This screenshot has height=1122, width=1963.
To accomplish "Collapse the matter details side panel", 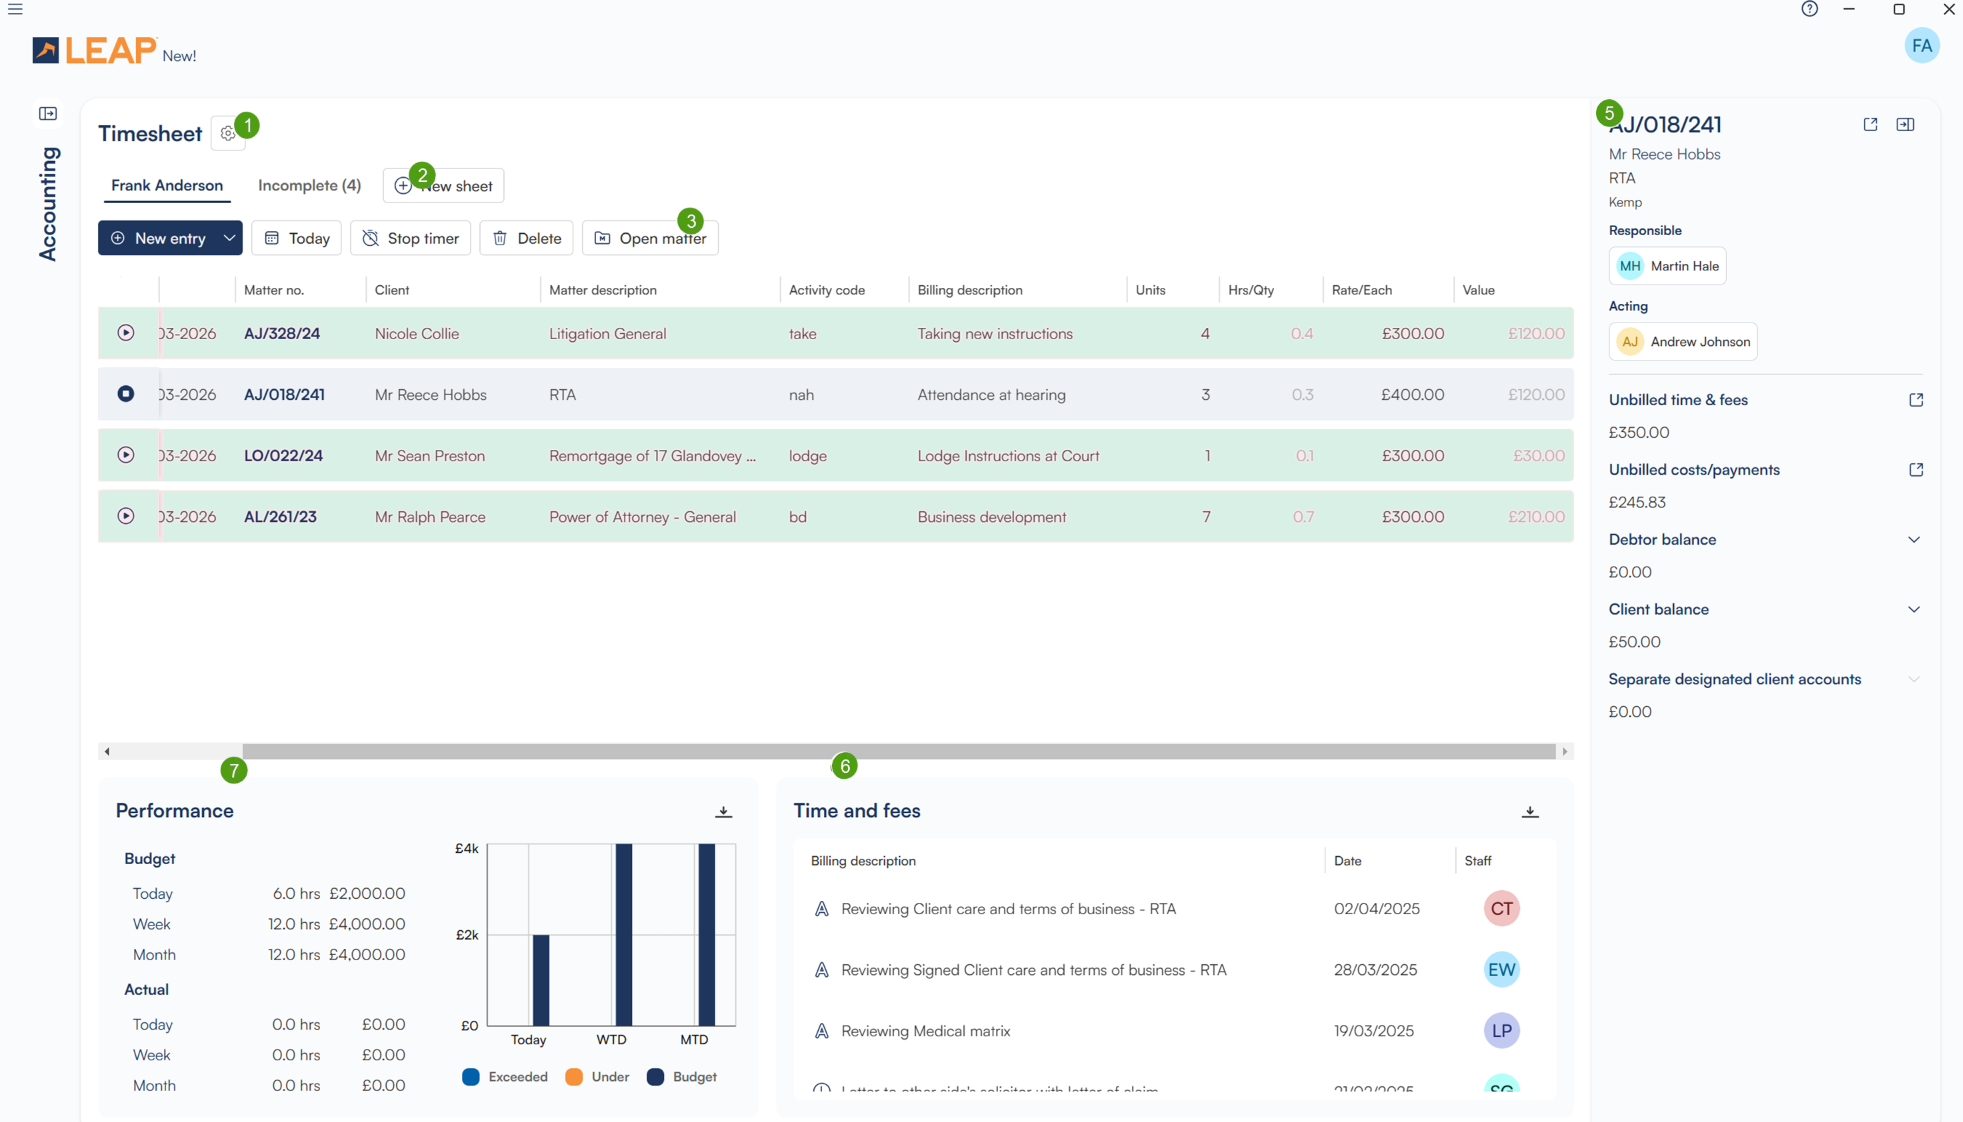I will click(x=1905, y=125).
